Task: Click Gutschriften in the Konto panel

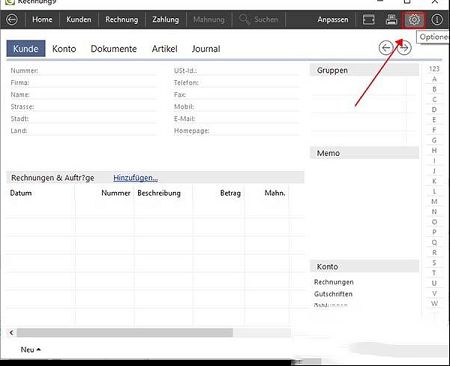Action: point(333,294)
